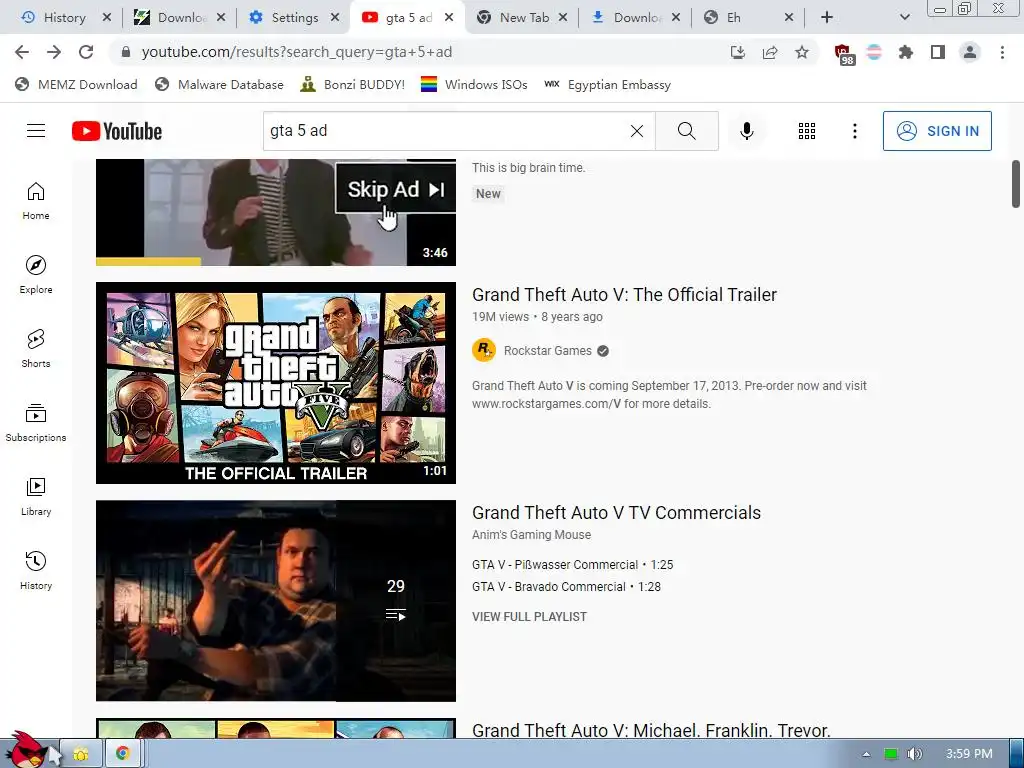Click the share page icon
This screenshot has height=768, width=1024.
click(x=770, y=52)
